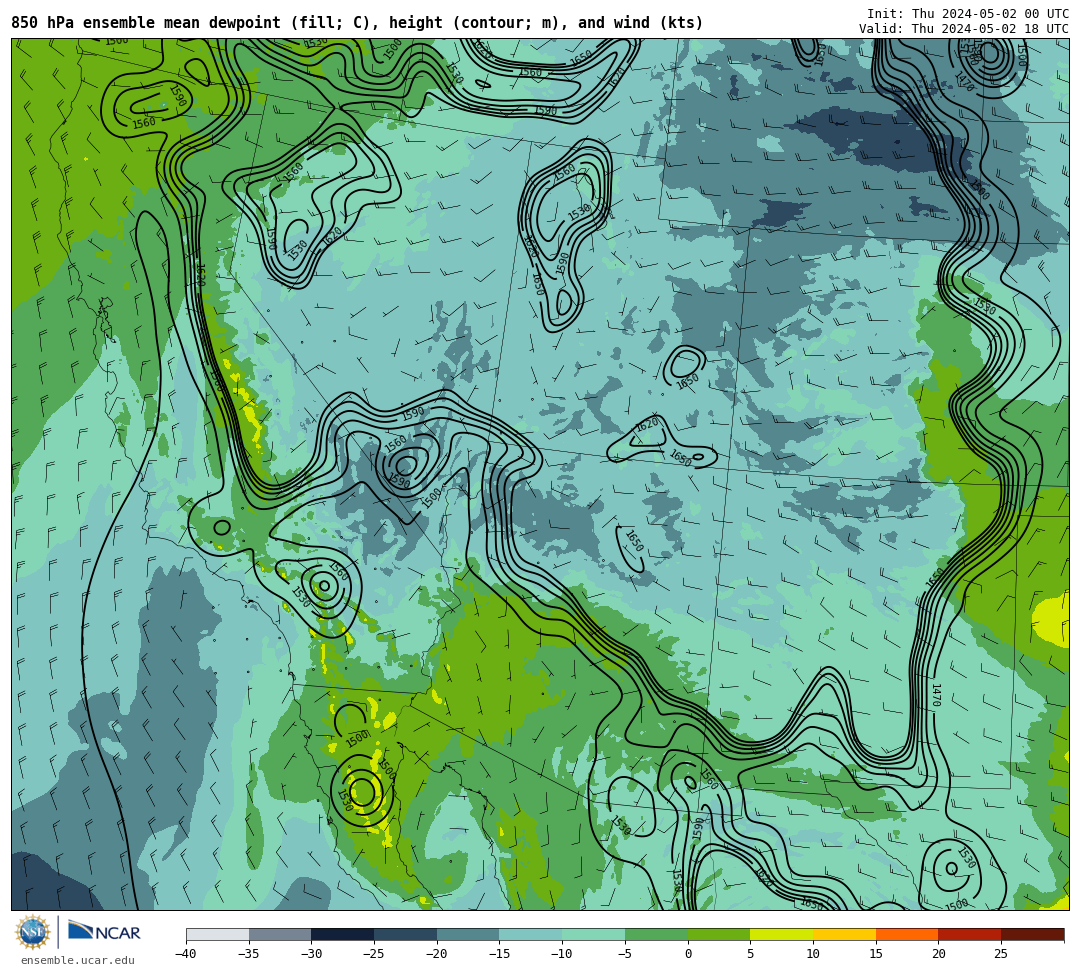The width and height of the screenshot is (1080, 973).
Task: Click the colorbar label -30
Action: click(311, 954)
